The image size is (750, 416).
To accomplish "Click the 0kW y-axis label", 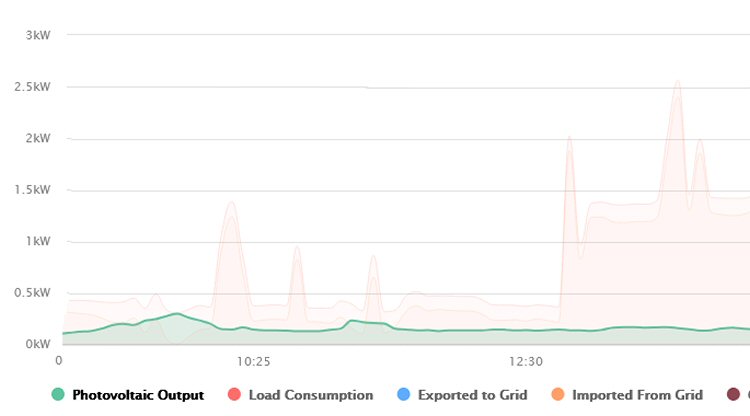I will 37,344.
